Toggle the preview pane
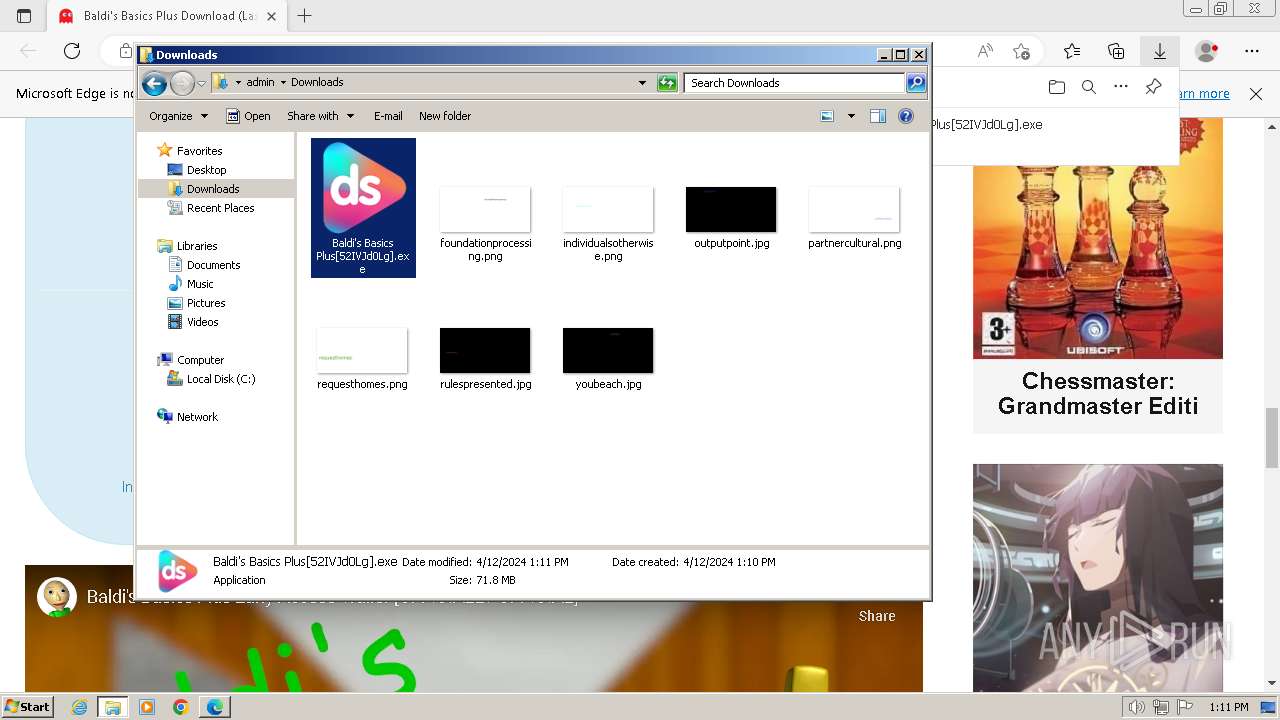This screenshot has width=1280, height=720. point(878,116)
